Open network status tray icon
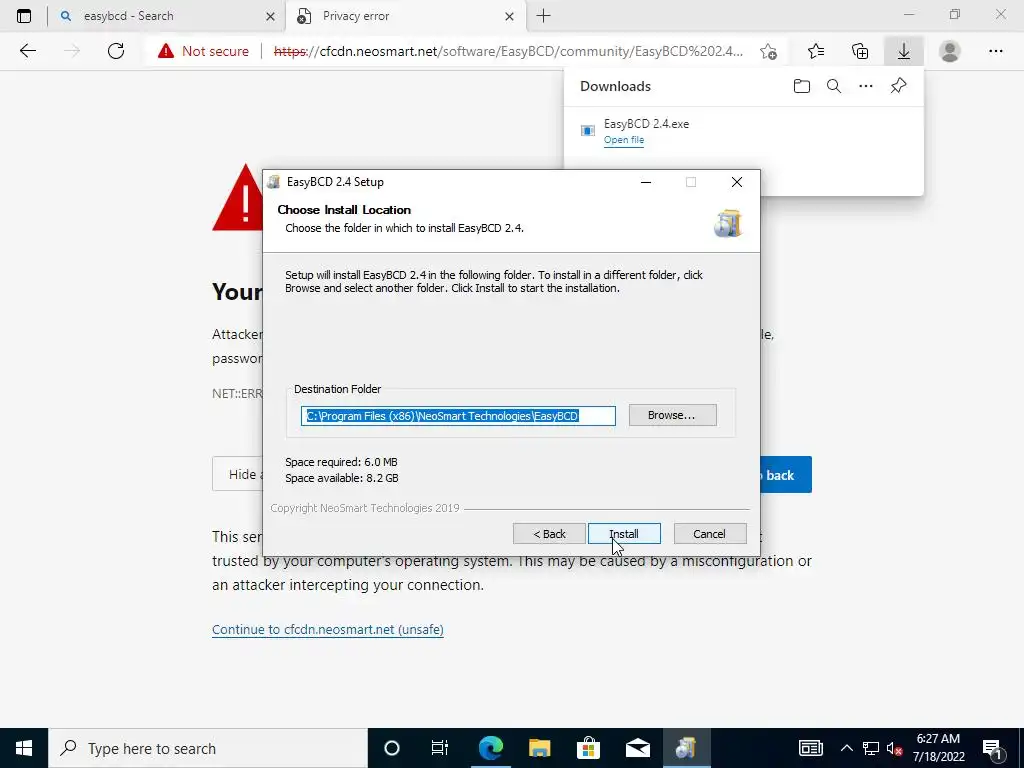Image resolution: width=1024 pixels, height=768 pixels. [871, 748]
